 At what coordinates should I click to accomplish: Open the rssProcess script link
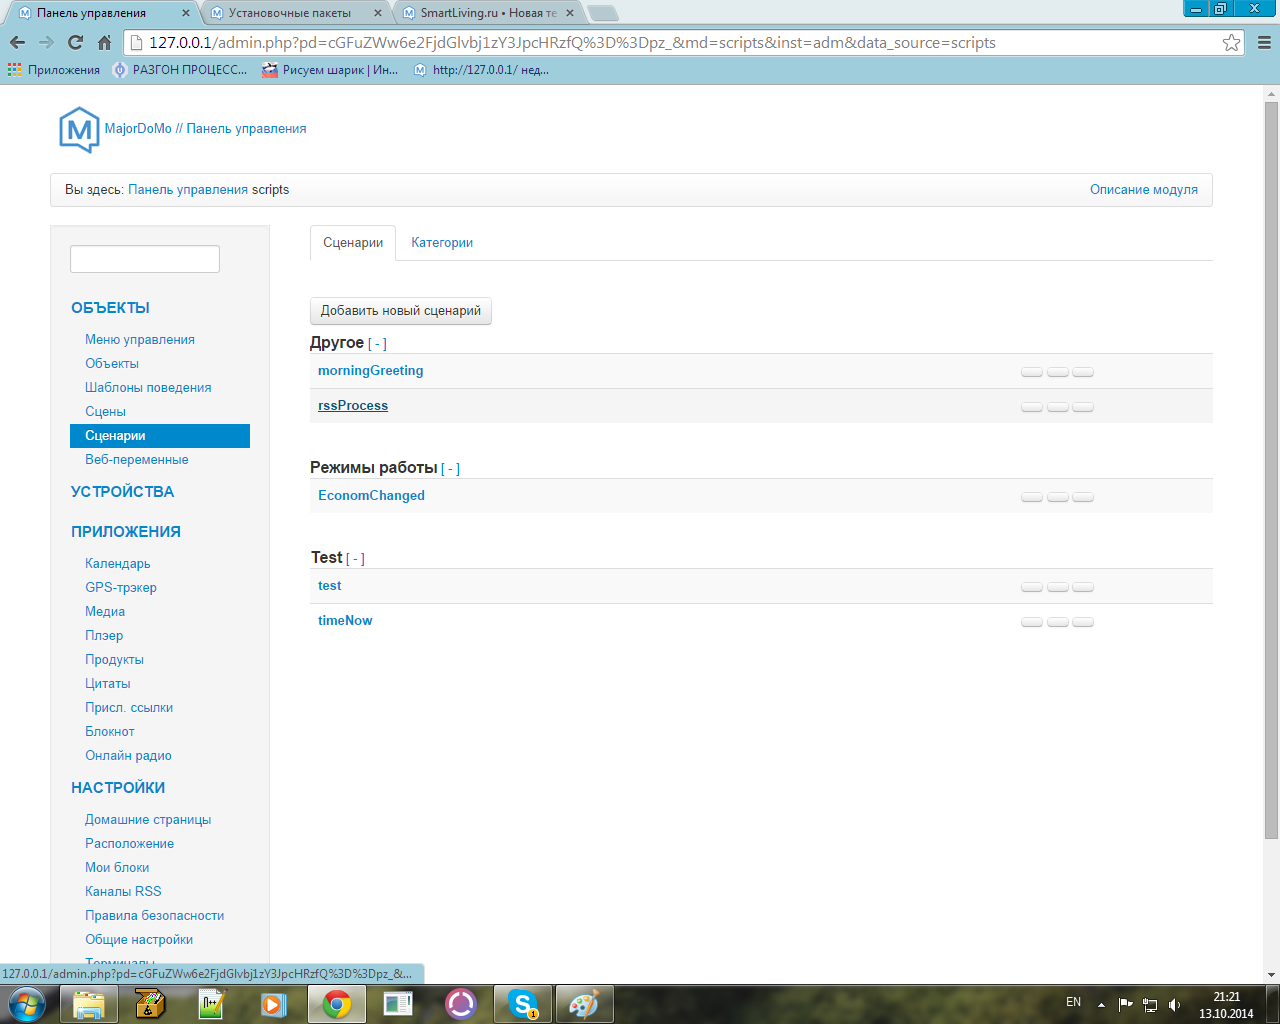353,406
